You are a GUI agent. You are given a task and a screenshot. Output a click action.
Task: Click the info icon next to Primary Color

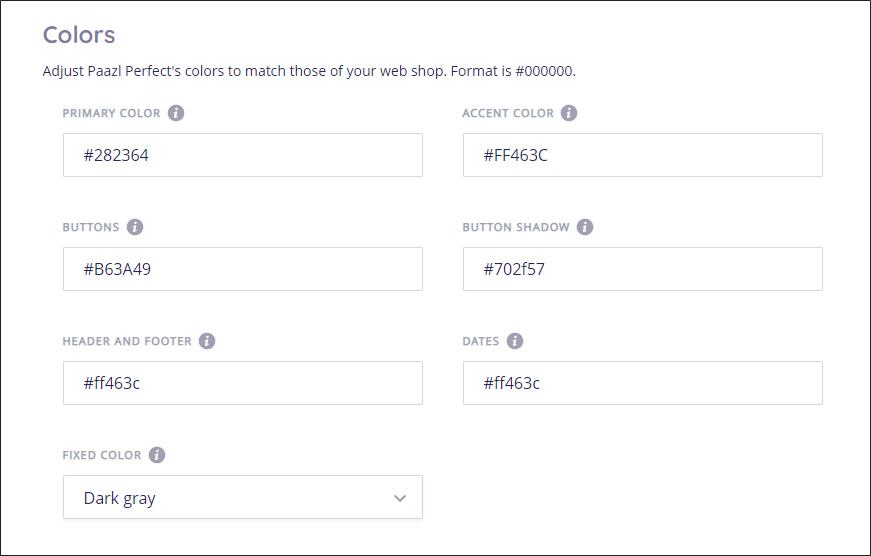176,113
